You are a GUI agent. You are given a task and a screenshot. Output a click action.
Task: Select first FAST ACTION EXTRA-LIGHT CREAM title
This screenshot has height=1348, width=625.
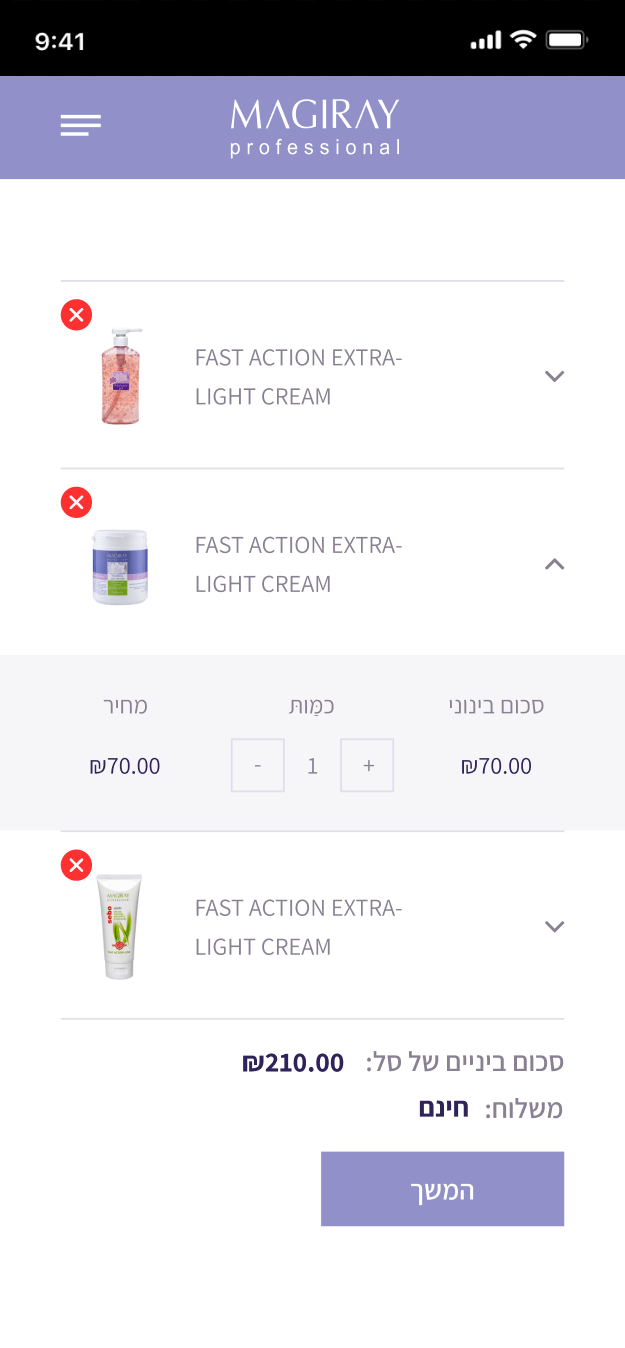(298, 377)
